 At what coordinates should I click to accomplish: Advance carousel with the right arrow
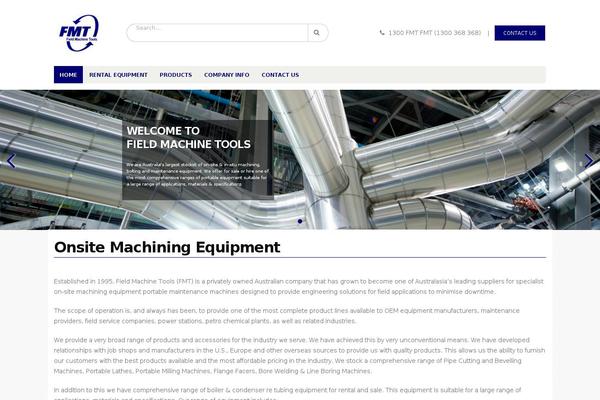pyautogui.click(x=589, y=161)
